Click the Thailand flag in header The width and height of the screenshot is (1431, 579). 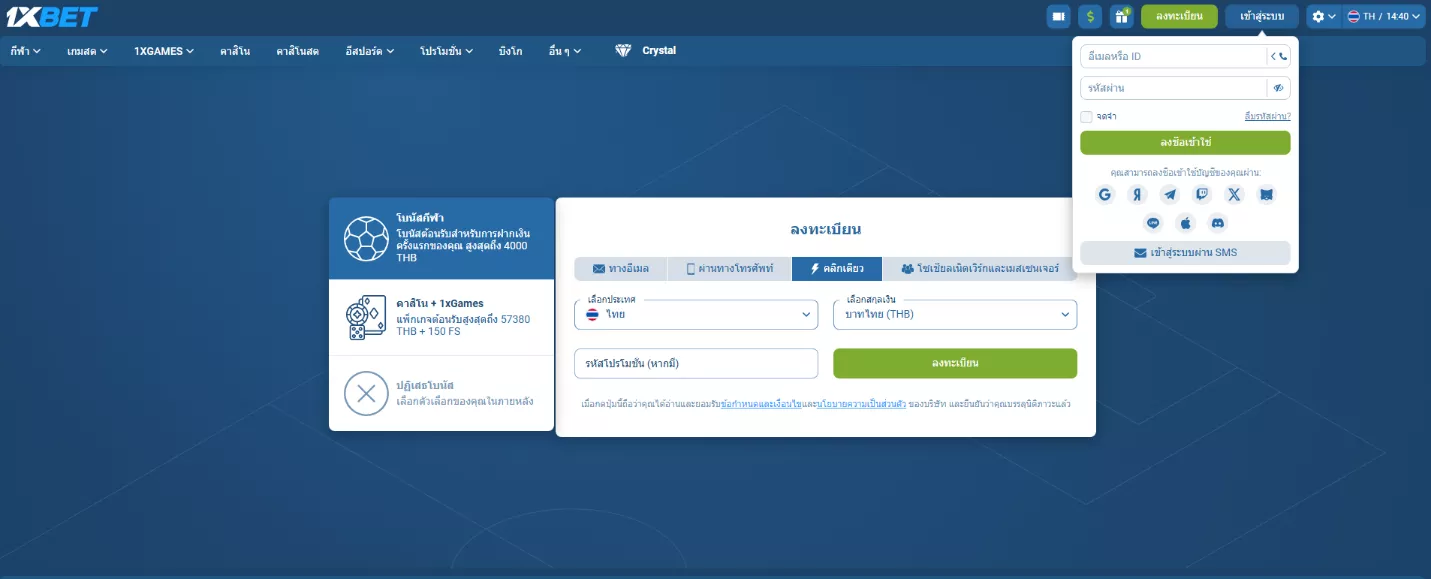[x=1353, y=16]
